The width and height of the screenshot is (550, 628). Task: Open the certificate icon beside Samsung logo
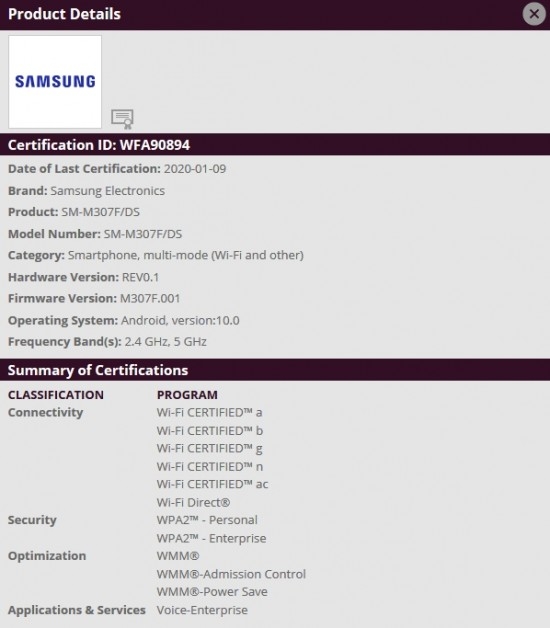tap(122, 119)
